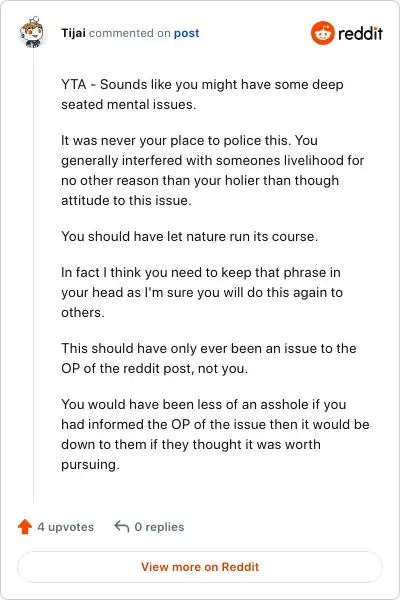Click Tijai's Snoo avatar image
The width and height of the screenshot is (400, 600).
[x=32, y=32]
